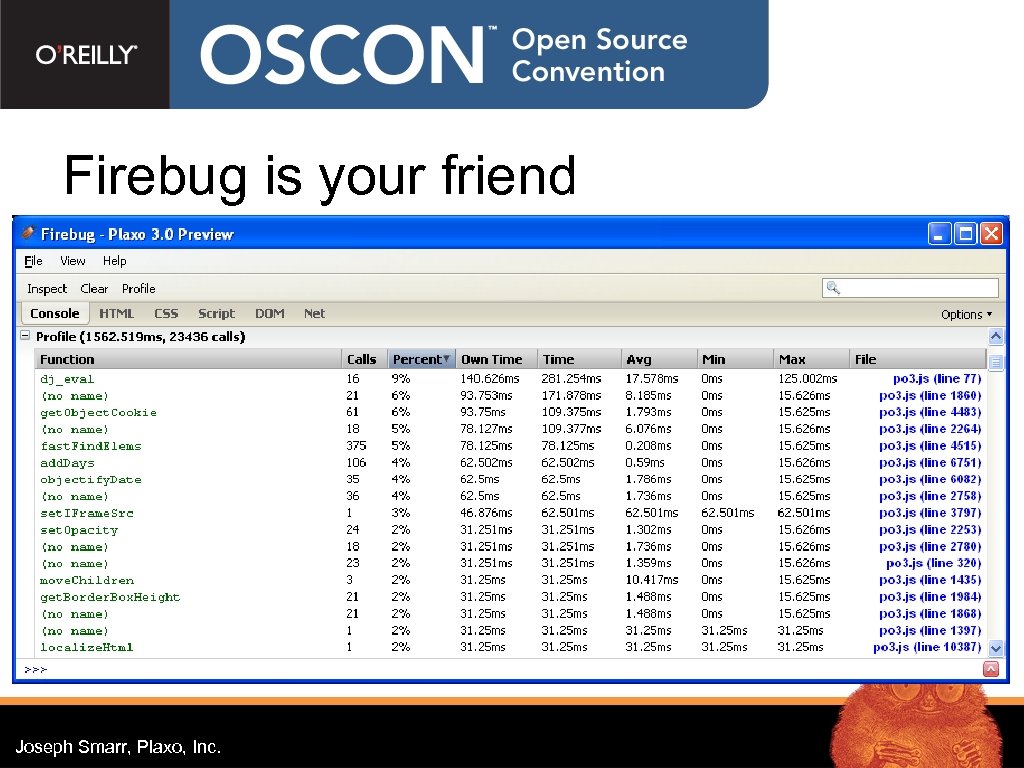Click Profile to start profiling

[x=138, y=288]
